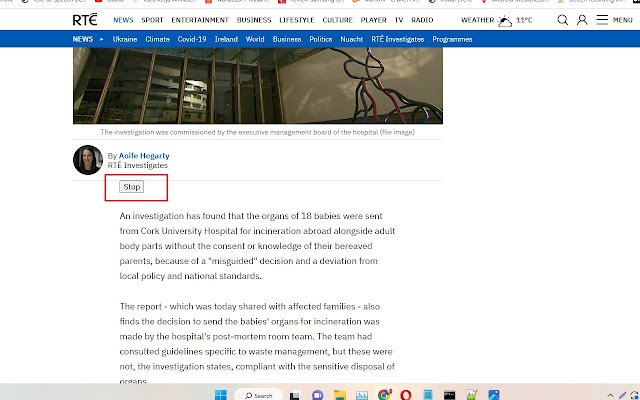Screen dimensions: 640x400
Task: Select the Ukraine news topic
Action: coord(125,39)
